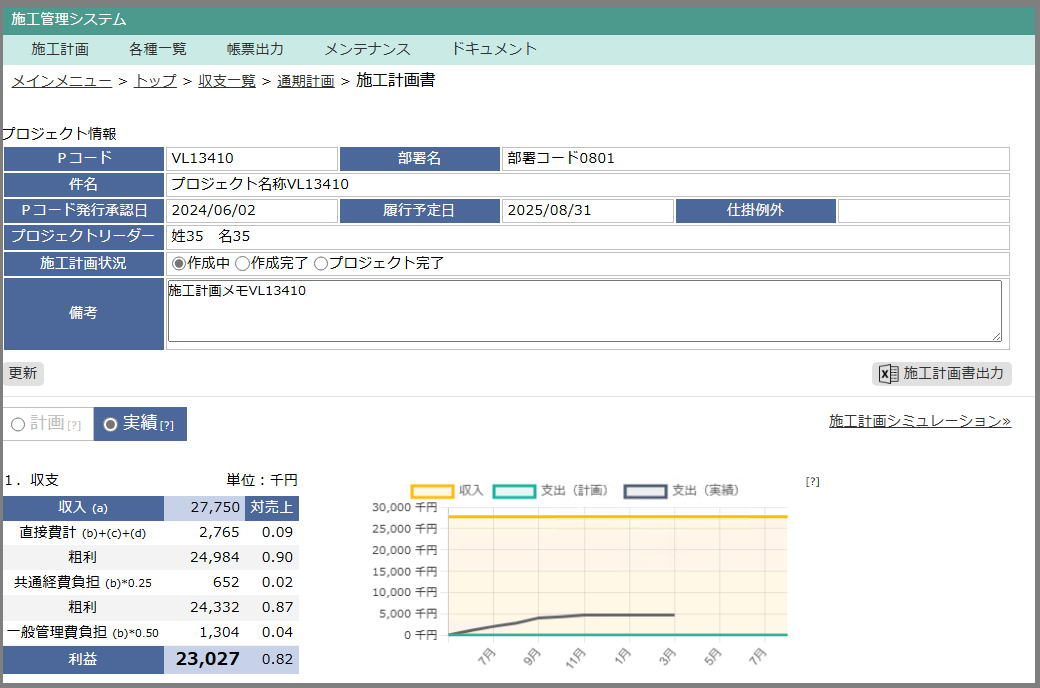
Task: Open the ドキュメント menu
Action: click(494, 49)
